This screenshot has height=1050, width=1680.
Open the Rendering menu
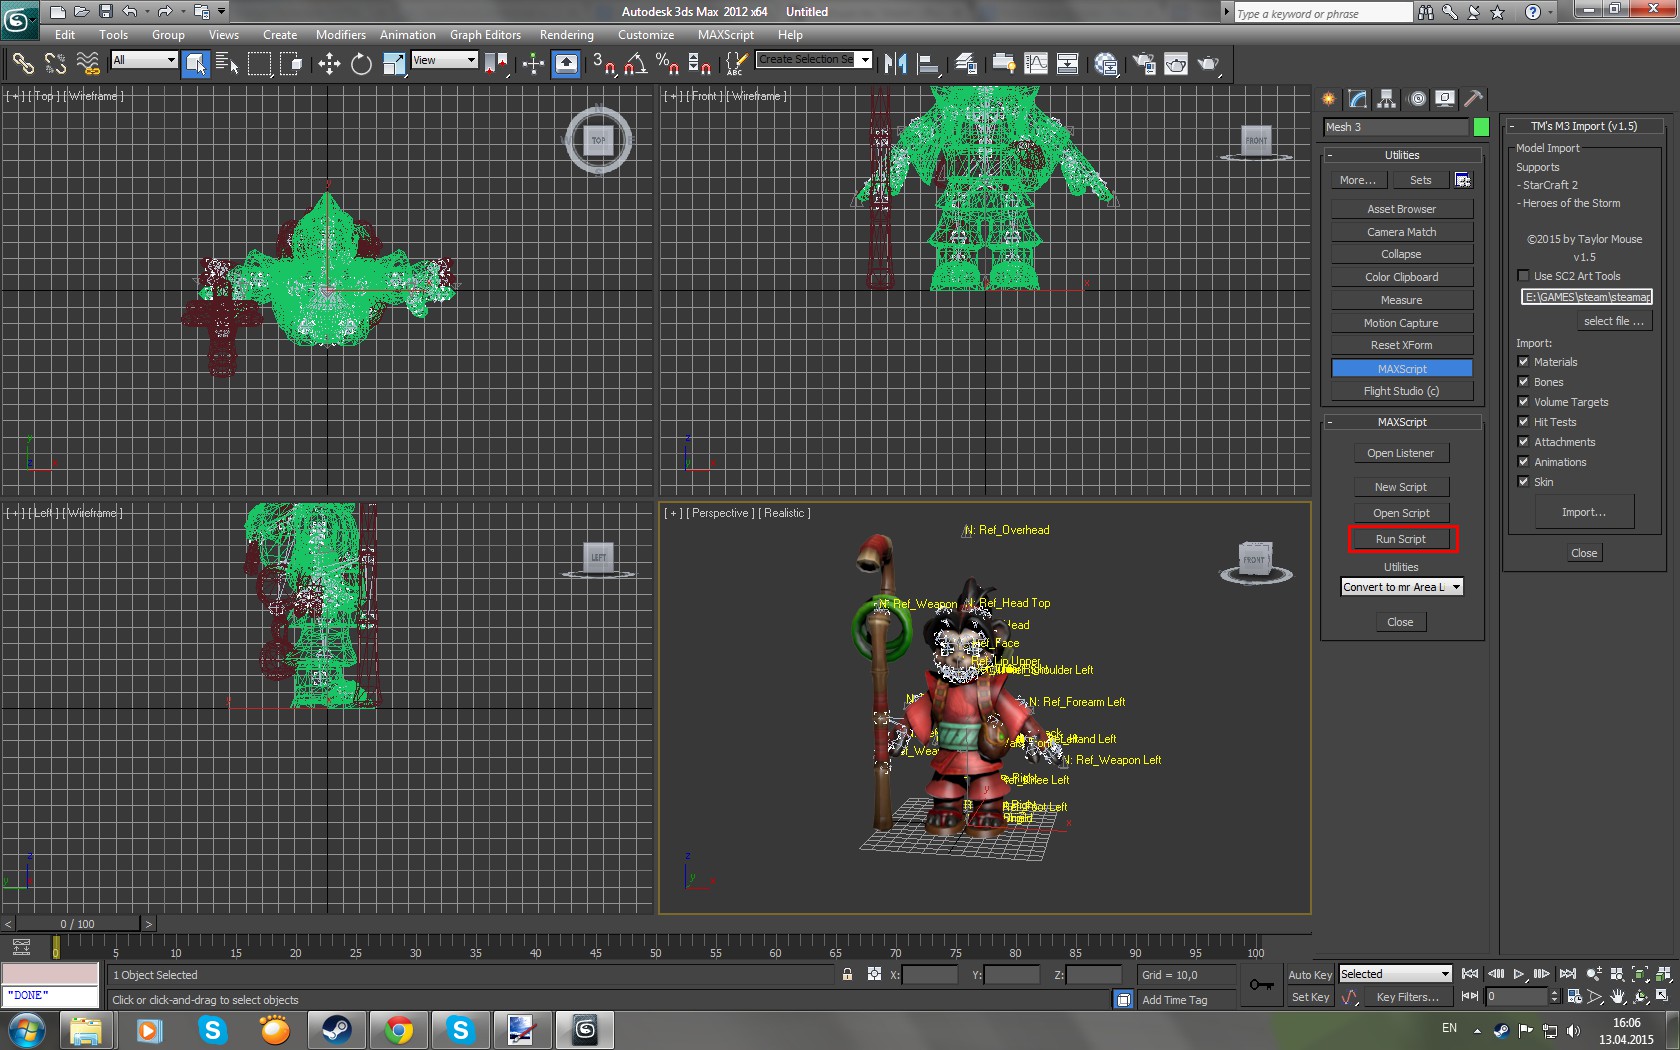(x=566, y=35)
